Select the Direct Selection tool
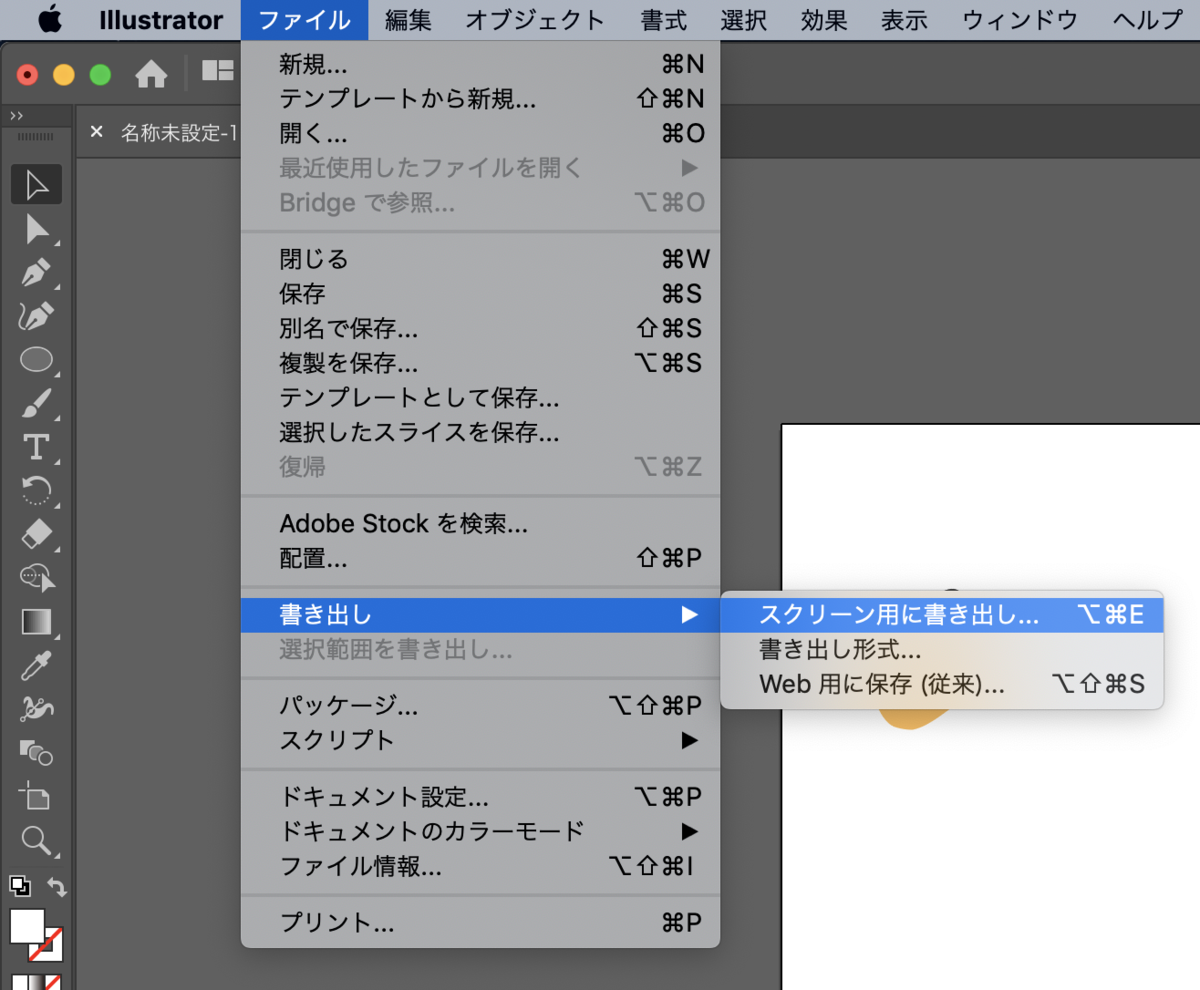This screenshot has width=1200, height=990. 36,229
